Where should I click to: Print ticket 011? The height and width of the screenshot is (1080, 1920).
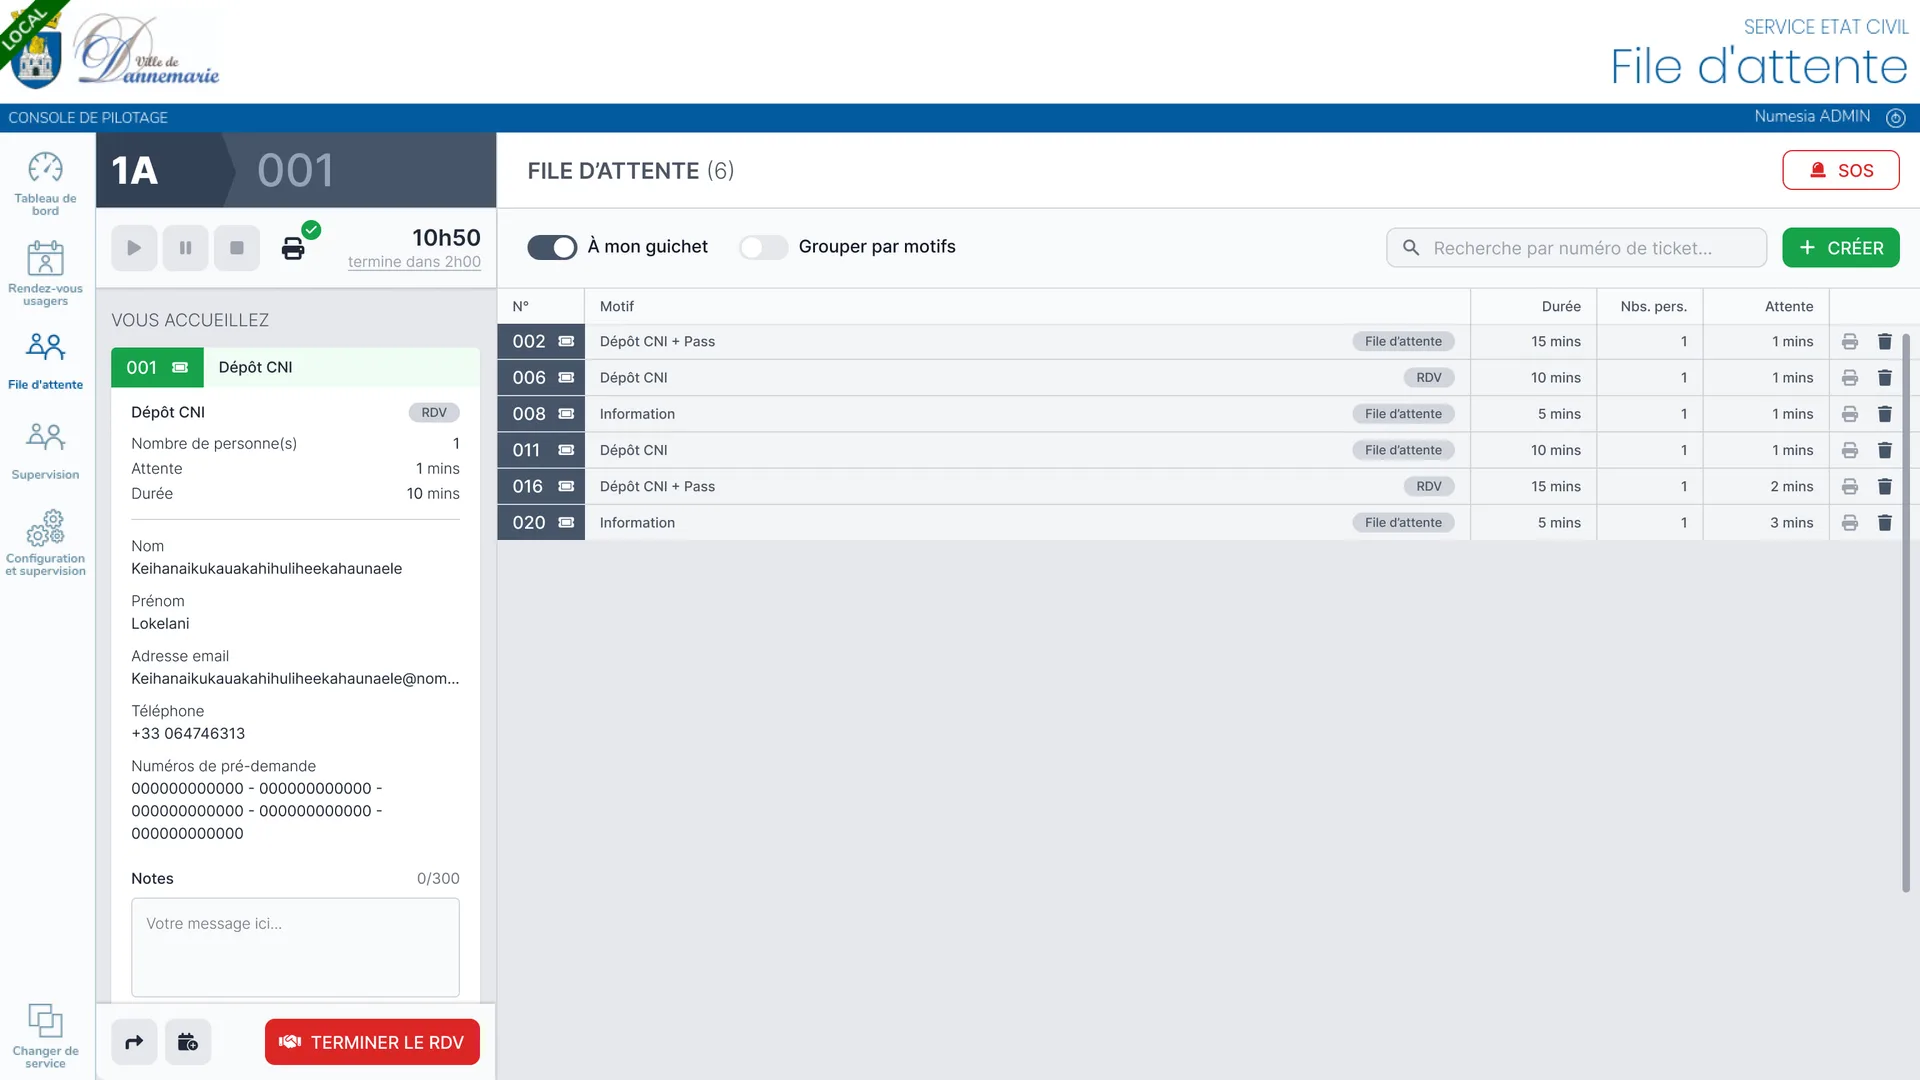[1850, 451]
